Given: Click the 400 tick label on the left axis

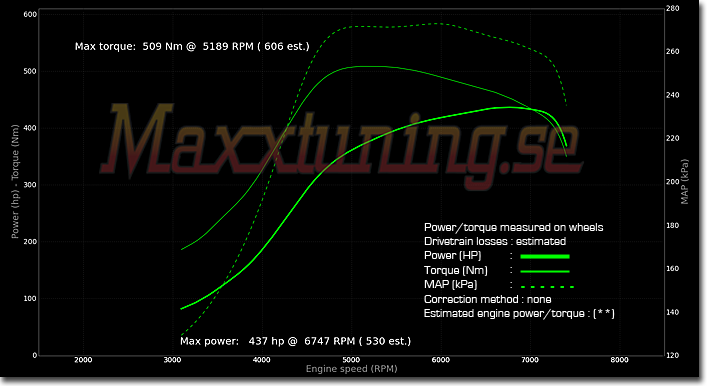Looking at the screenshot, I should pos(30,128).
